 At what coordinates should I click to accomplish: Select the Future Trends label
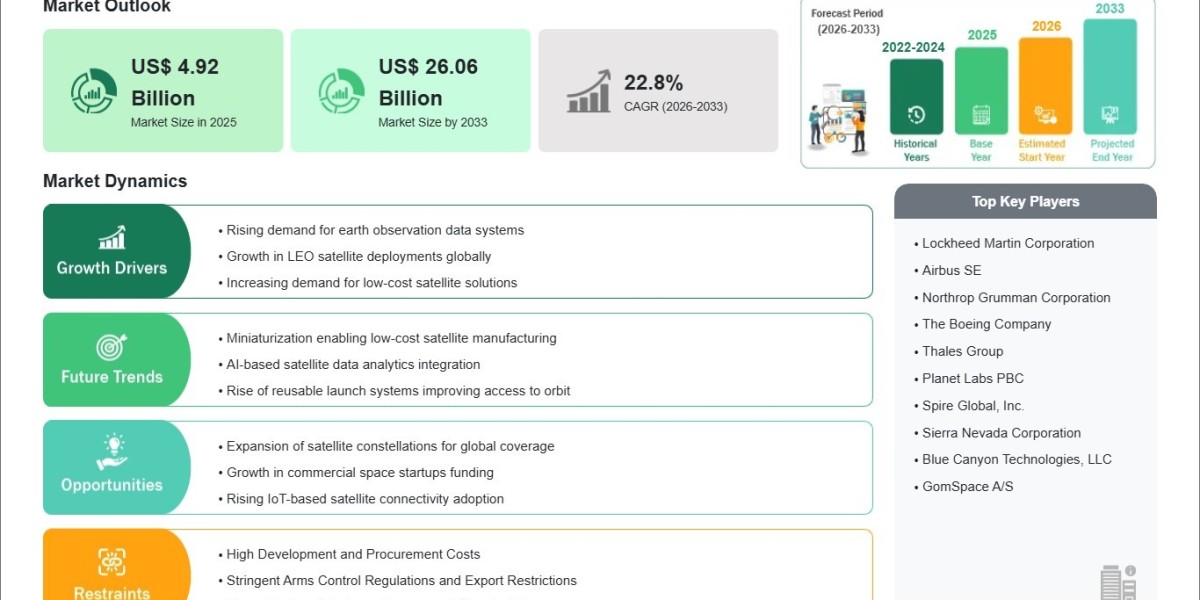[112, 377]
